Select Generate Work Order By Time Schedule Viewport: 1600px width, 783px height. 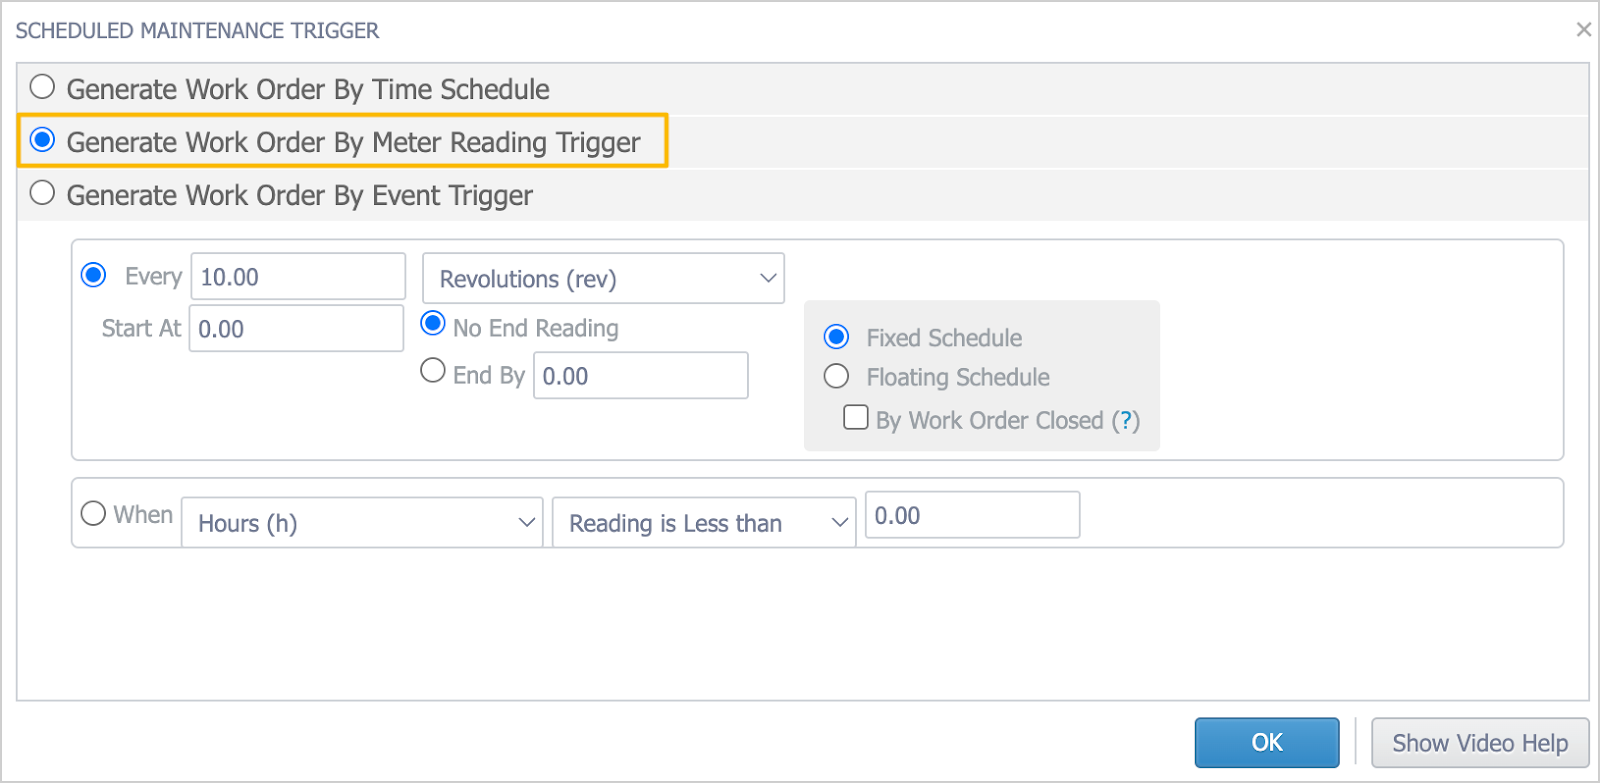click(x=42, y=87)
